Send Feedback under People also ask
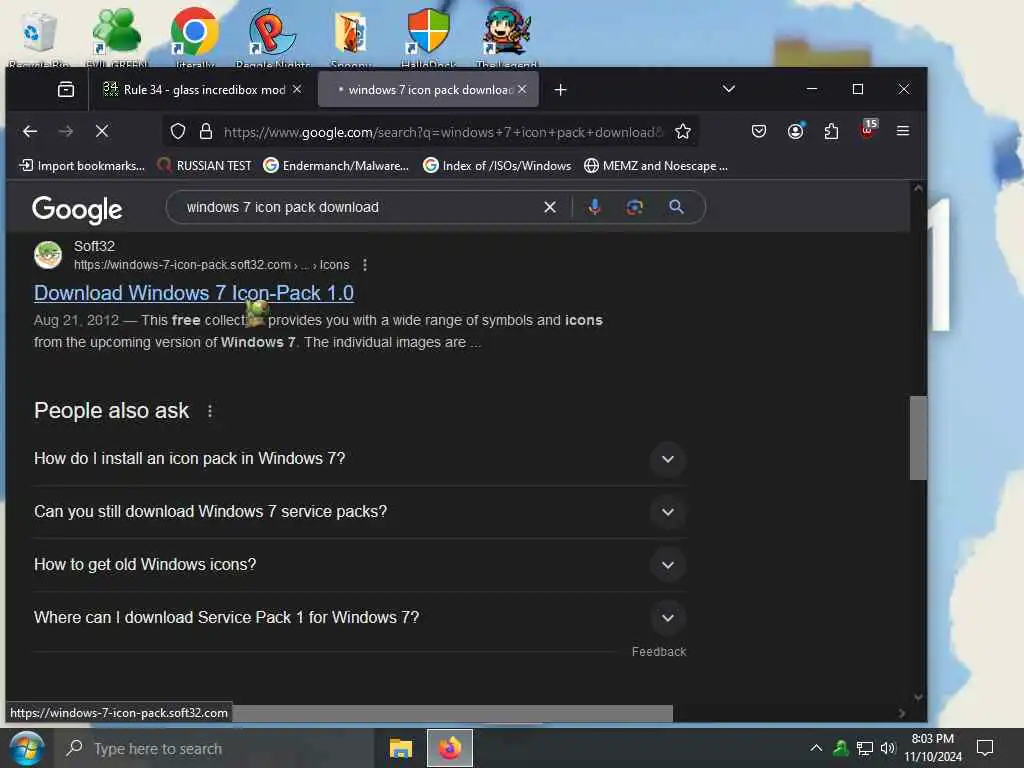 [659, 652]
